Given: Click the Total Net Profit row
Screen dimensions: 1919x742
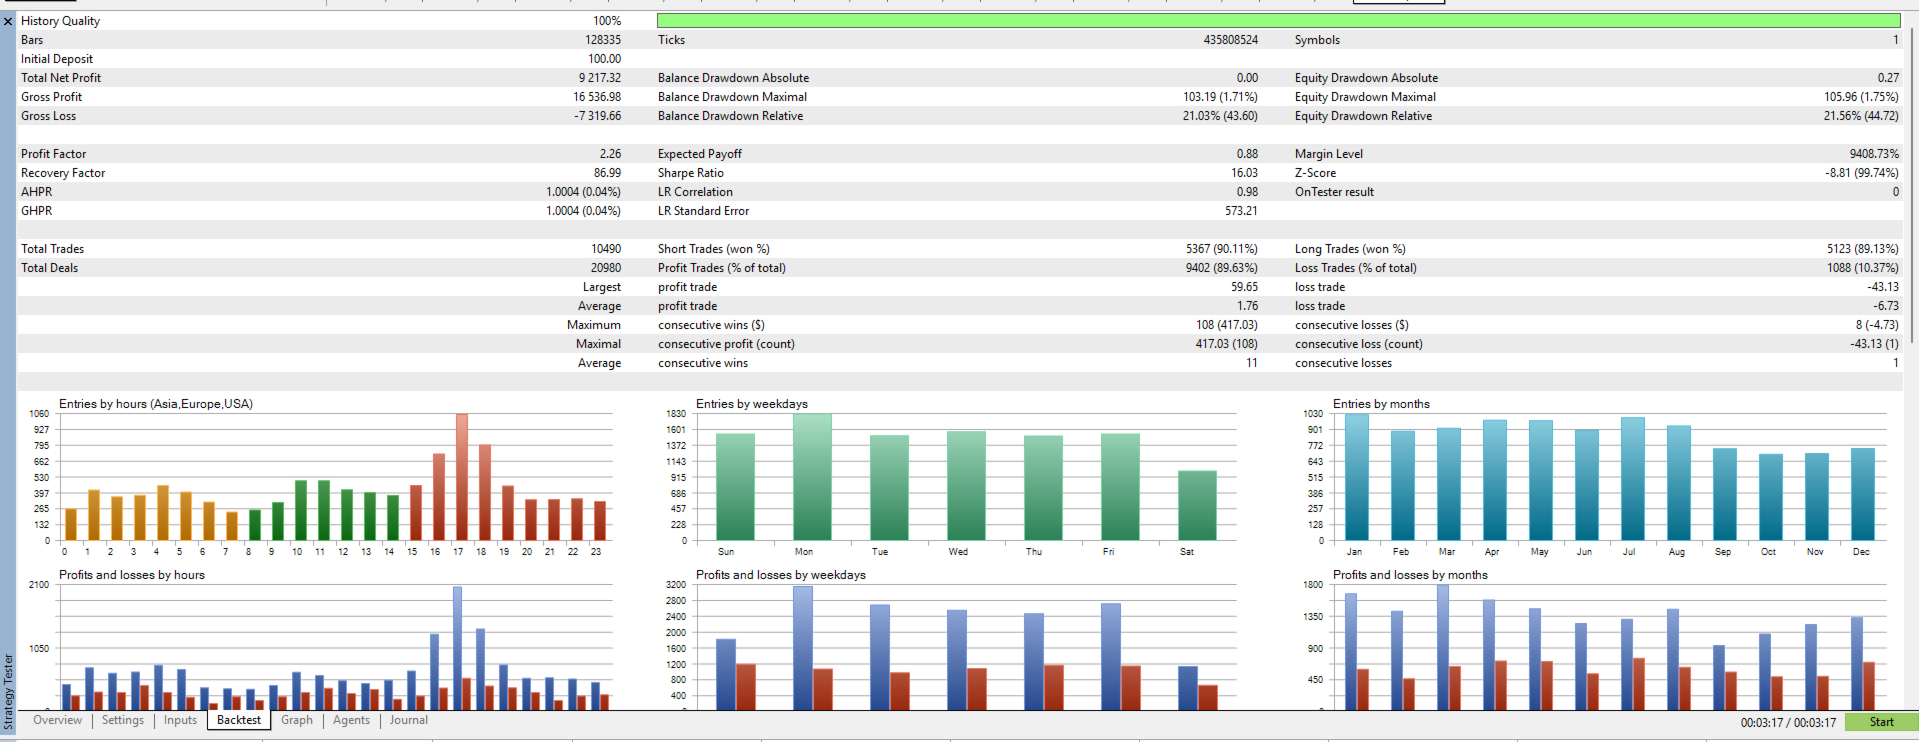Looking at the screenshot, I should (320, 78).
